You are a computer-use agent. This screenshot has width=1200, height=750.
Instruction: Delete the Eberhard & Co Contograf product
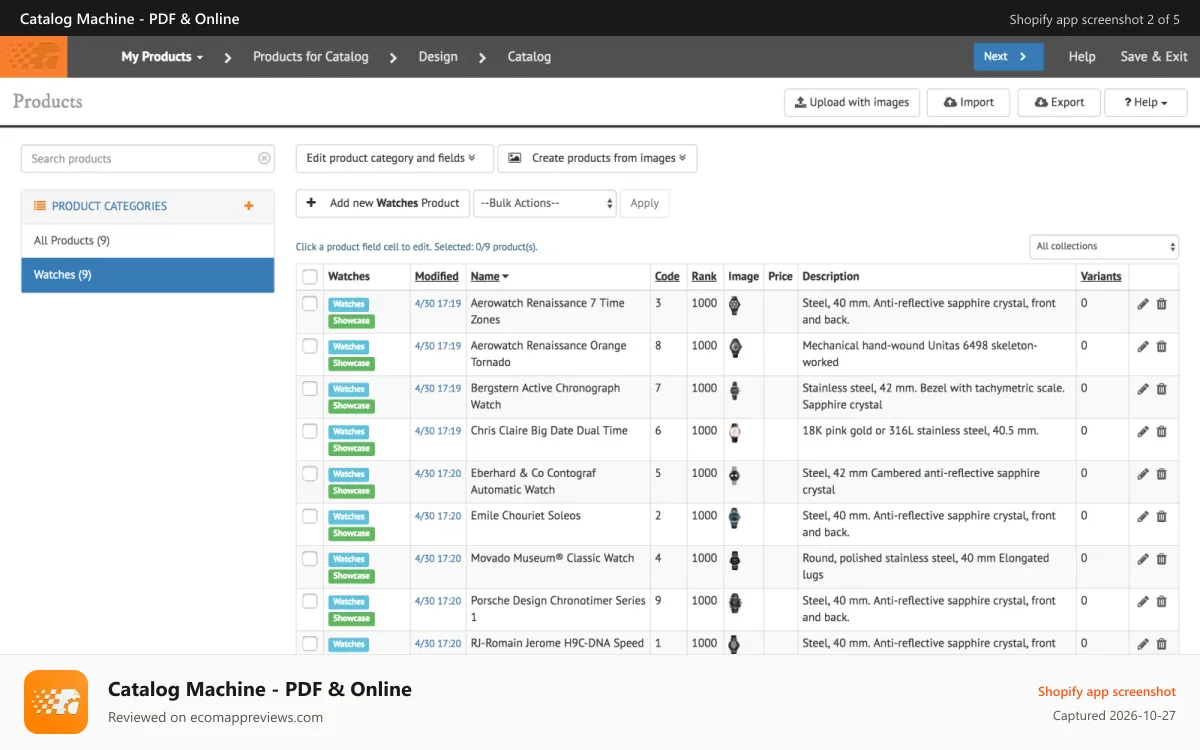(x=1161, y=474)
